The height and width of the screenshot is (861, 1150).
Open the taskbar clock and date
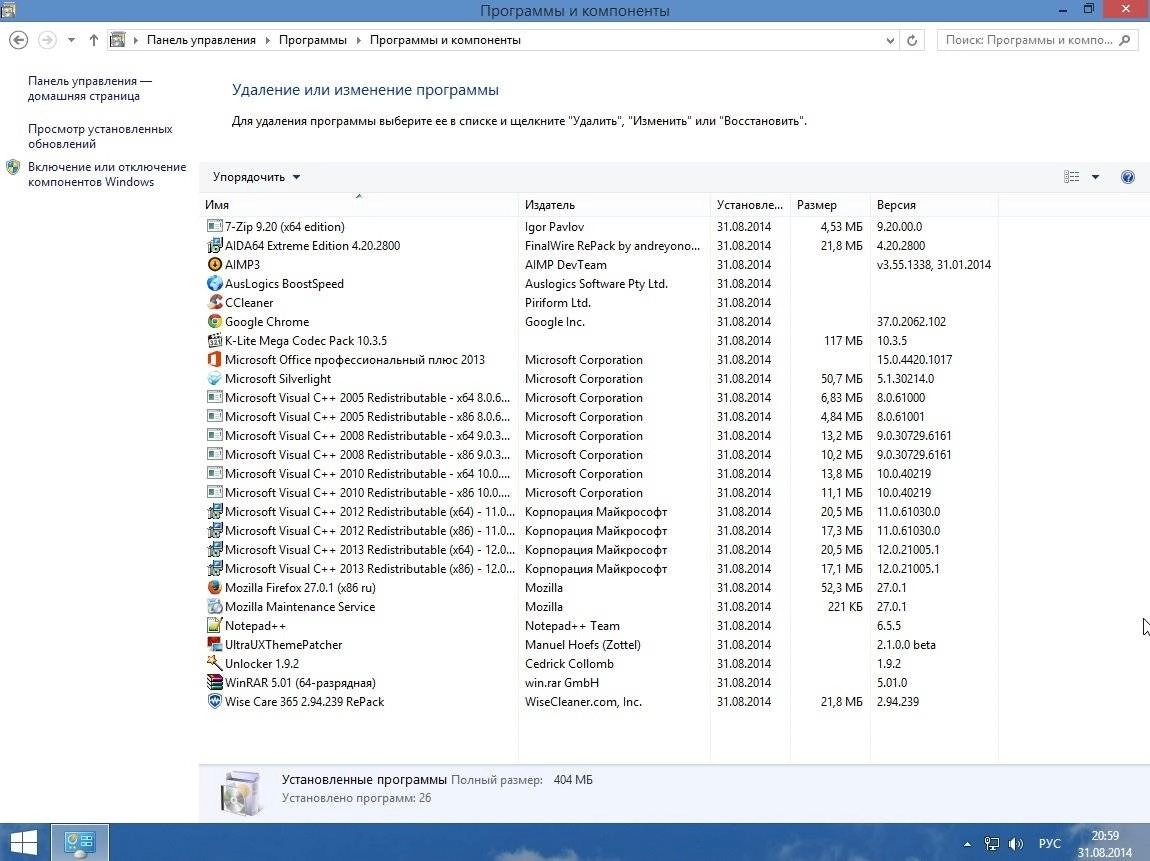coord(1105,843)
